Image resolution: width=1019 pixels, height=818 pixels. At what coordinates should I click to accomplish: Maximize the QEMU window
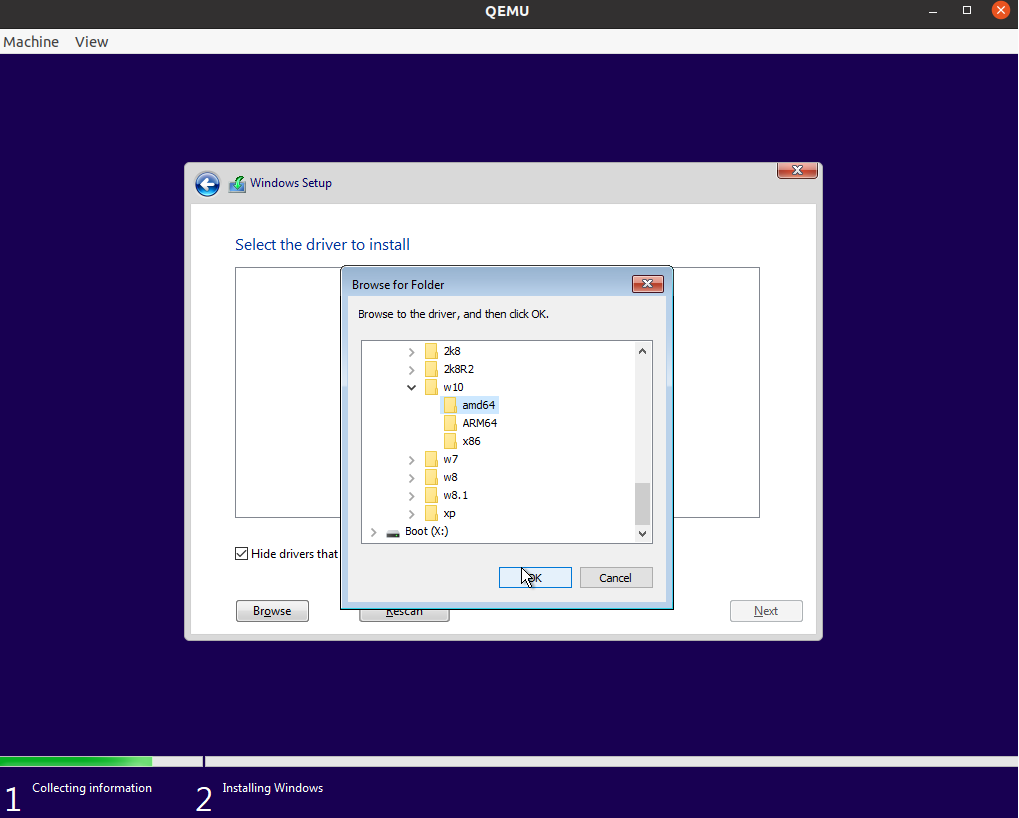pos(967,10)
